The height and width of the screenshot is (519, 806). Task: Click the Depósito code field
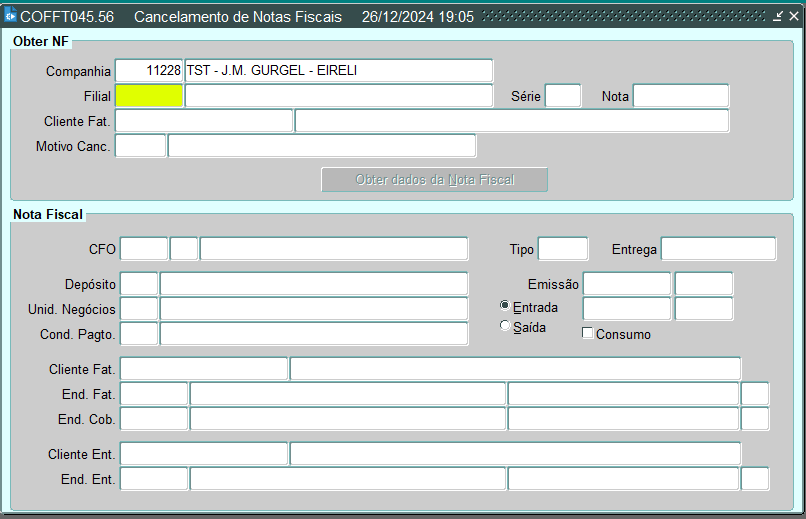click(x=139, y=284)
